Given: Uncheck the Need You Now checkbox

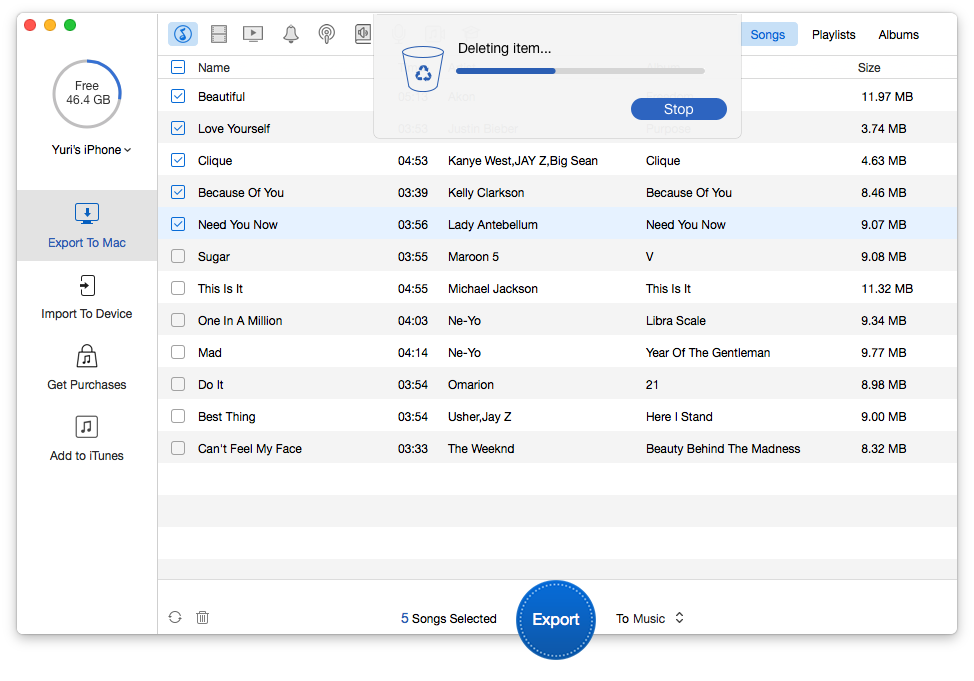Looking at the screenshot, I should (178, 224).
